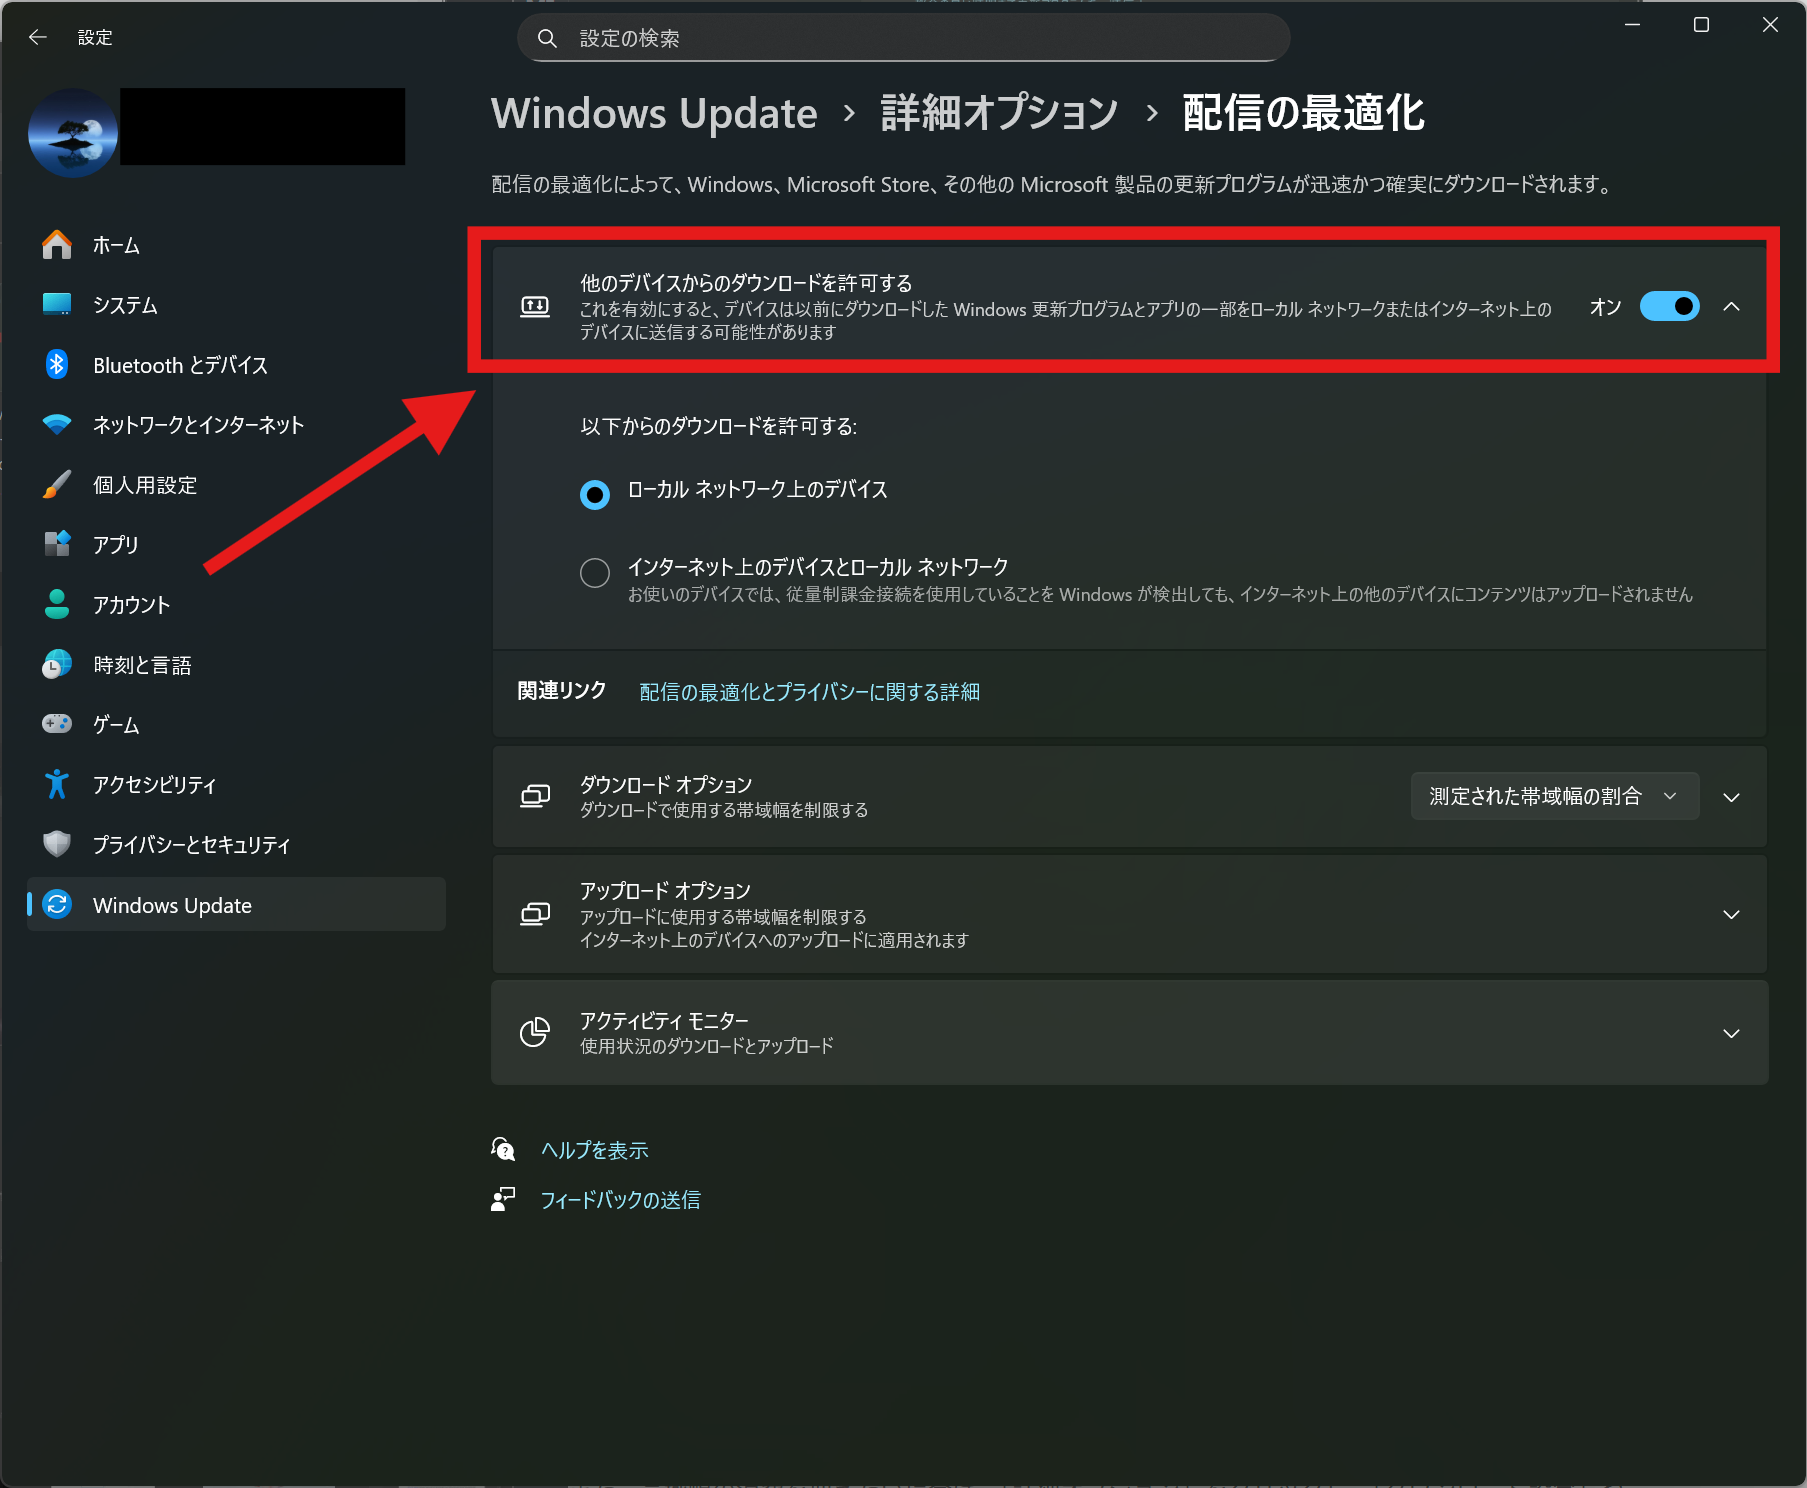Click the network Wi-Fi icon
Image resolution: width=1807 pixels, height=1488 pixels.
pos(57,425)
